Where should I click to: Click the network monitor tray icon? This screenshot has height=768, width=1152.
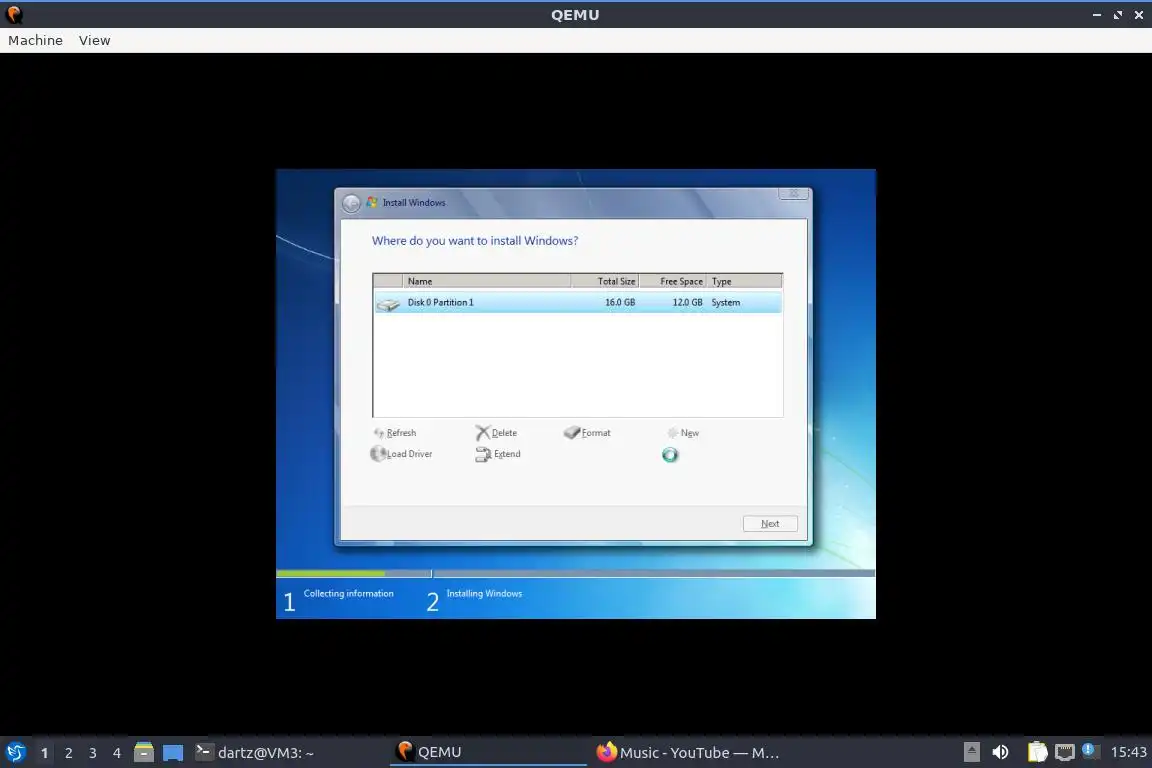pos(1065,752)
